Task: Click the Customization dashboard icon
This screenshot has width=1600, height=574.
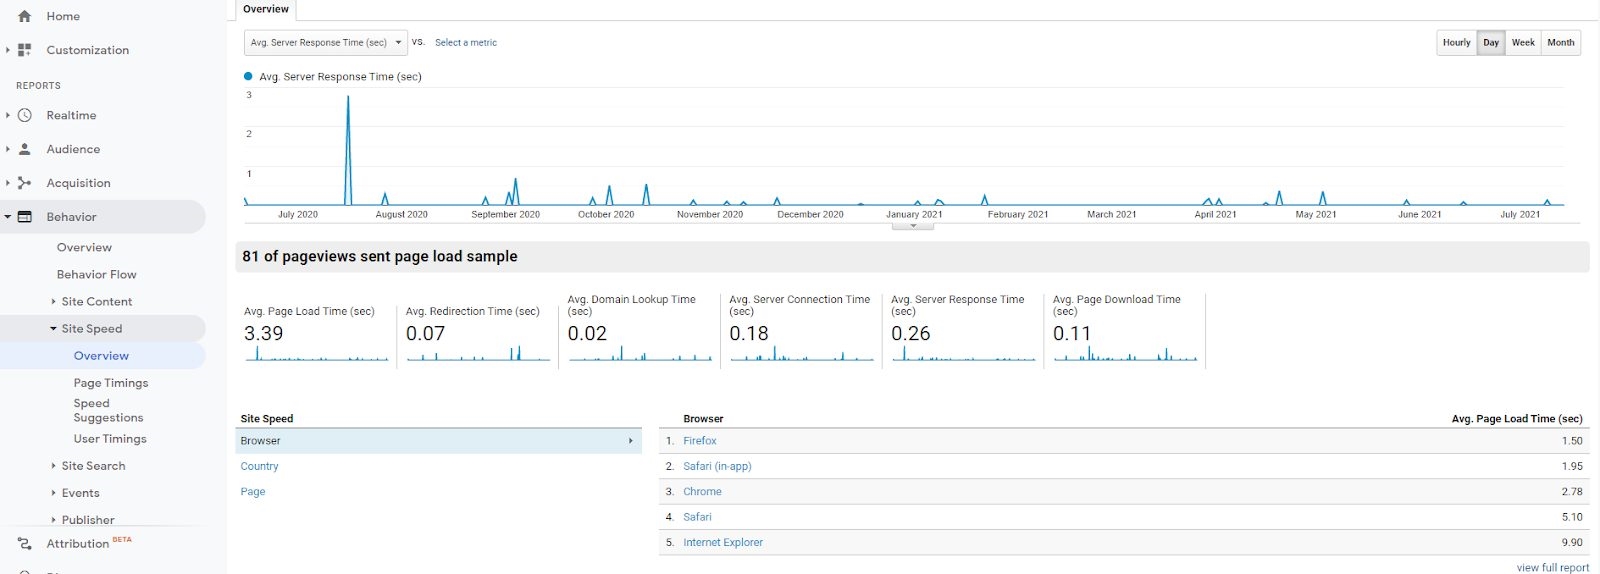Action: pos(25,50)
